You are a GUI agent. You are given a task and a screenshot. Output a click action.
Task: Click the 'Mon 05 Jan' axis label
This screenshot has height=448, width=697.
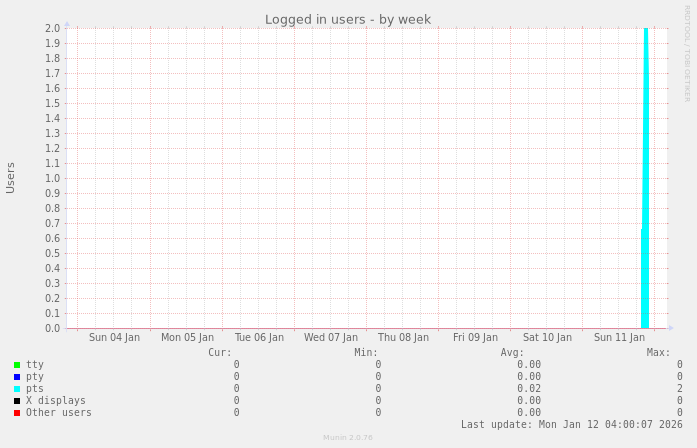coord(187,337)
